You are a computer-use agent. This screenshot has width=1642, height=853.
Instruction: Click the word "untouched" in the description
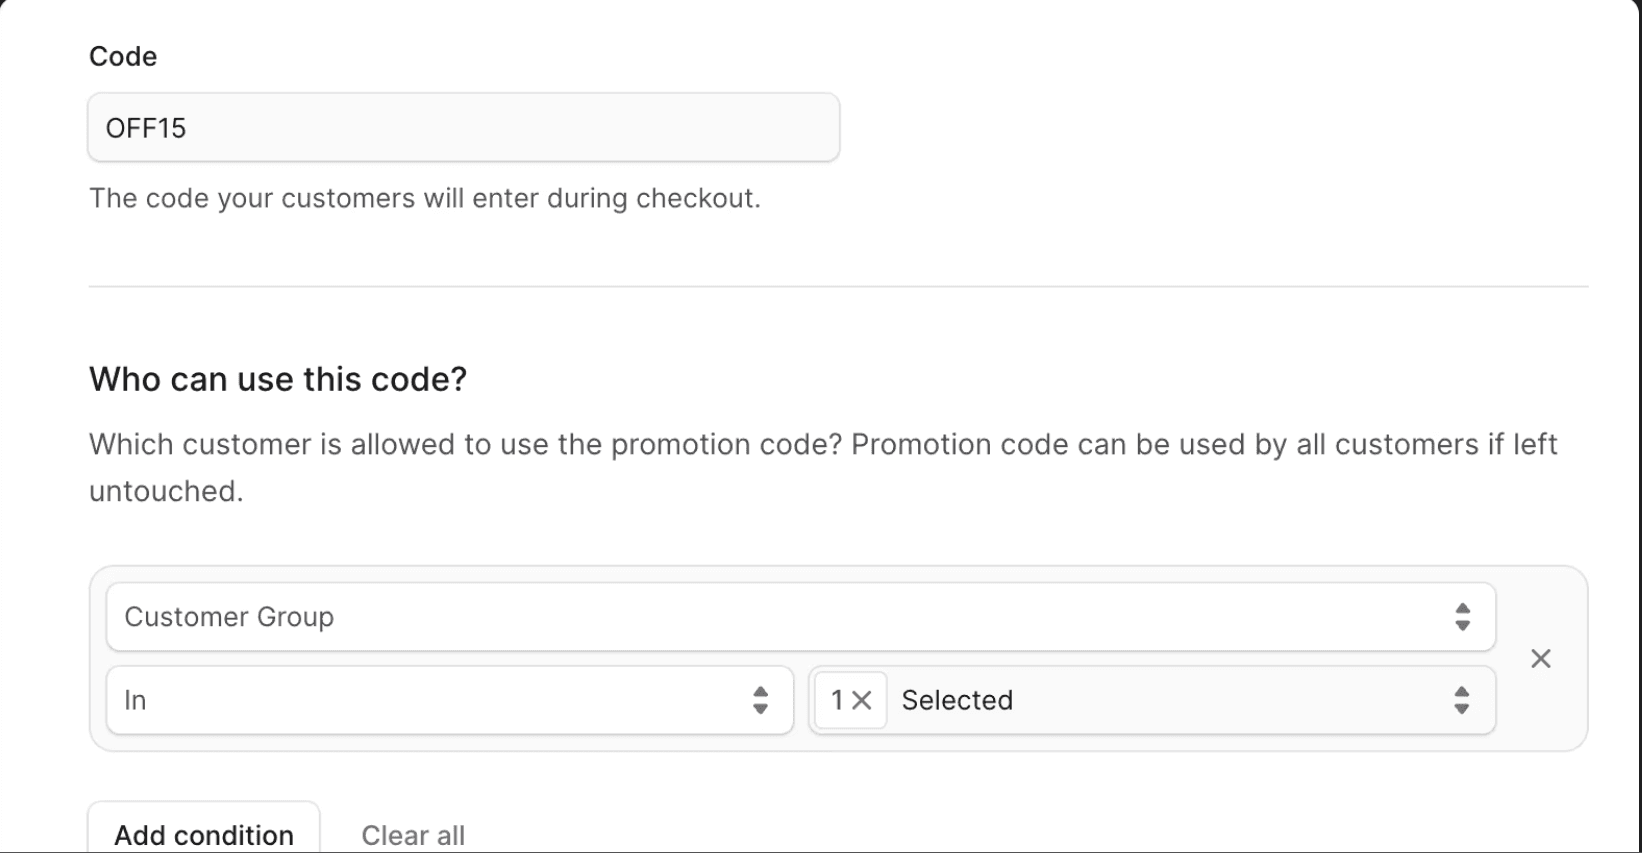click(164, 491)
